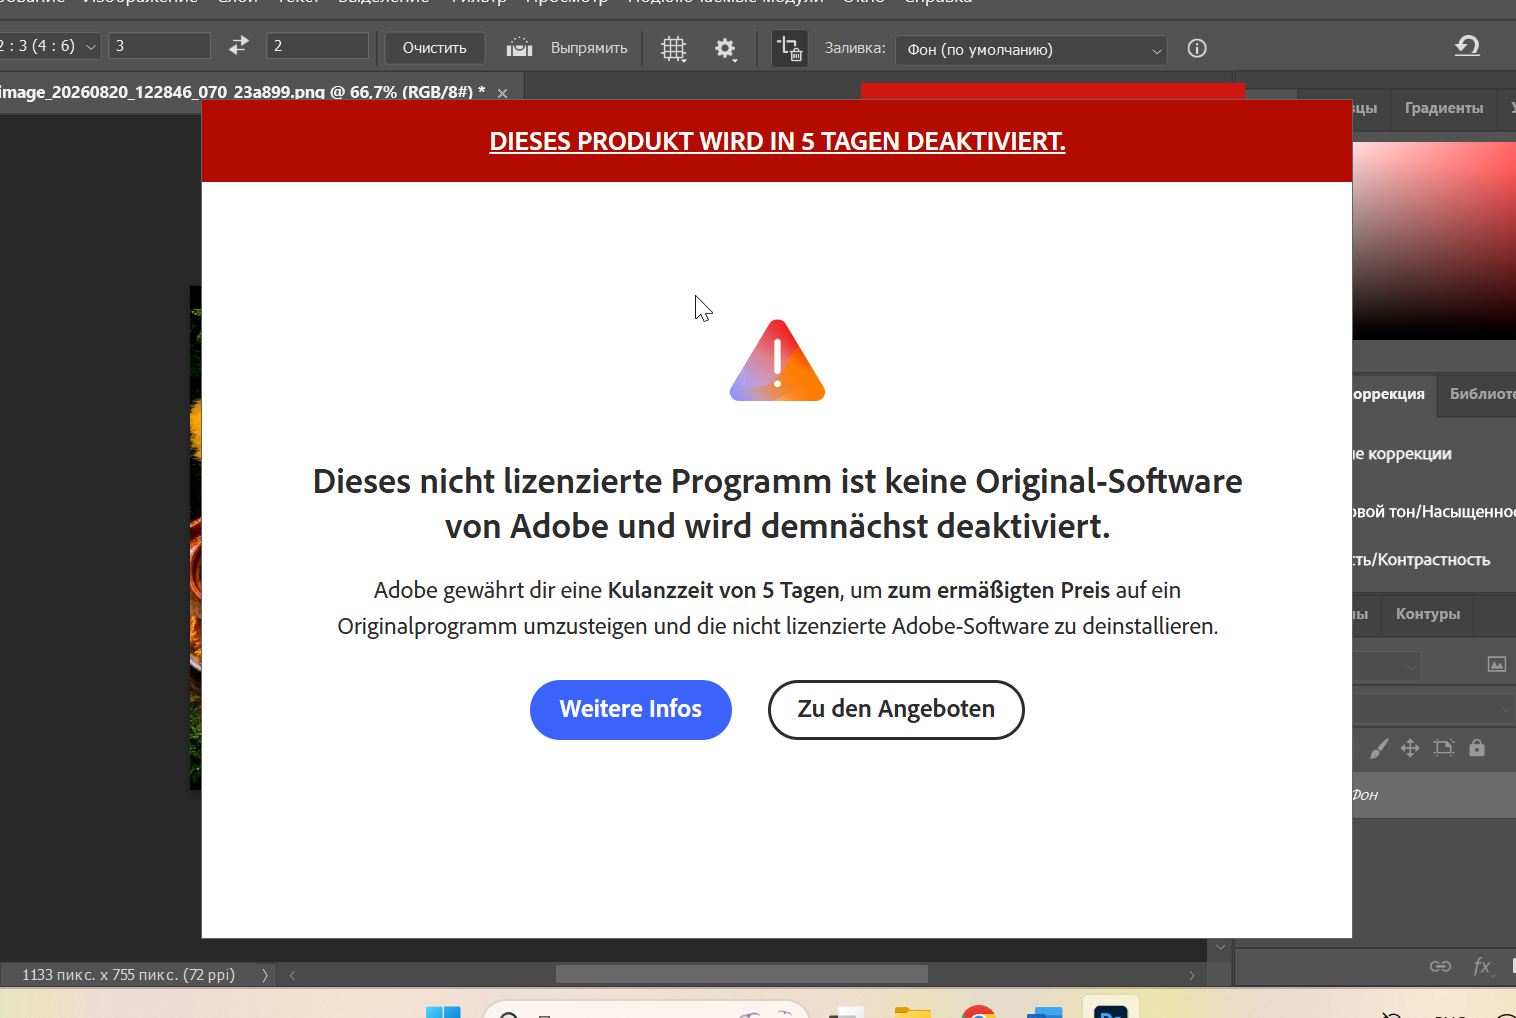Click the horizontal scrollbar left arrow
1516x1018 pixels.
click(x=292, y=975)
